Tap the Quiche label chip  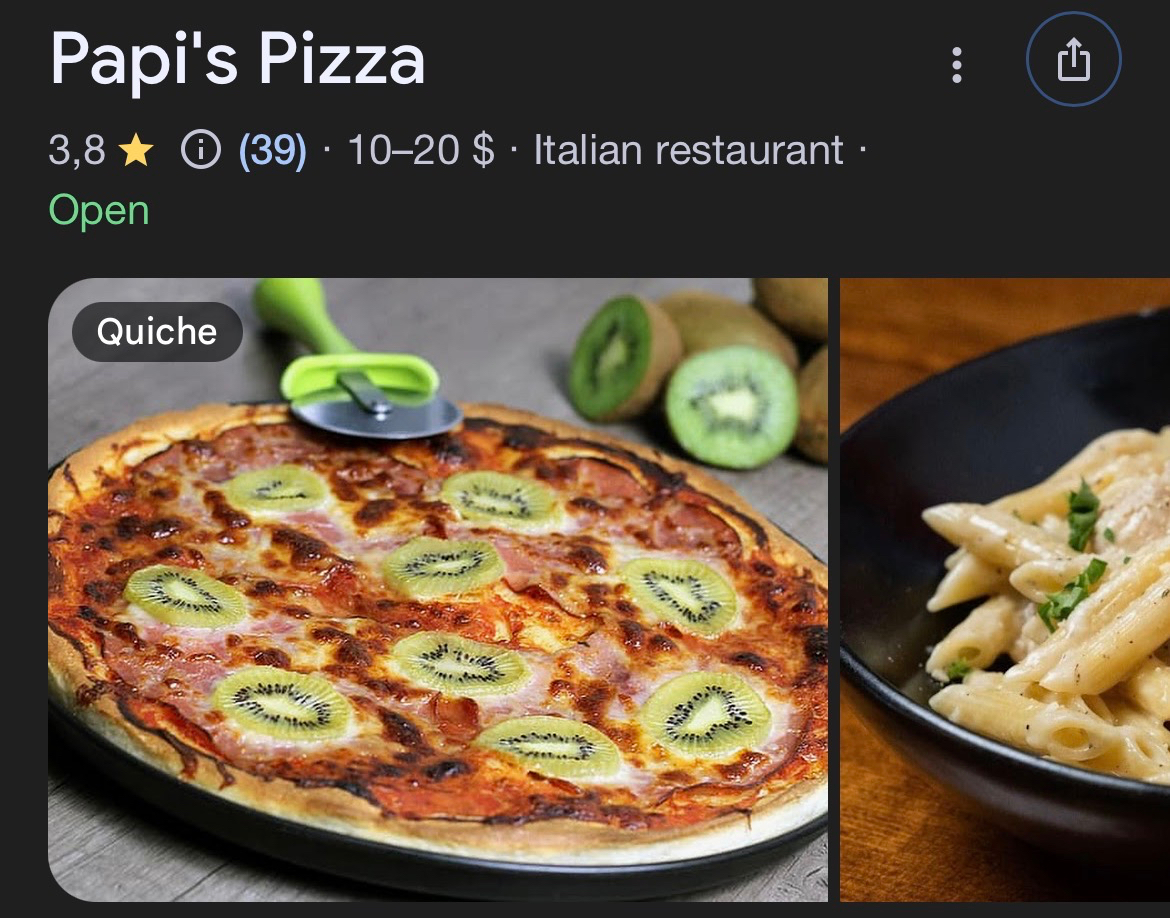tap(157, 331)
